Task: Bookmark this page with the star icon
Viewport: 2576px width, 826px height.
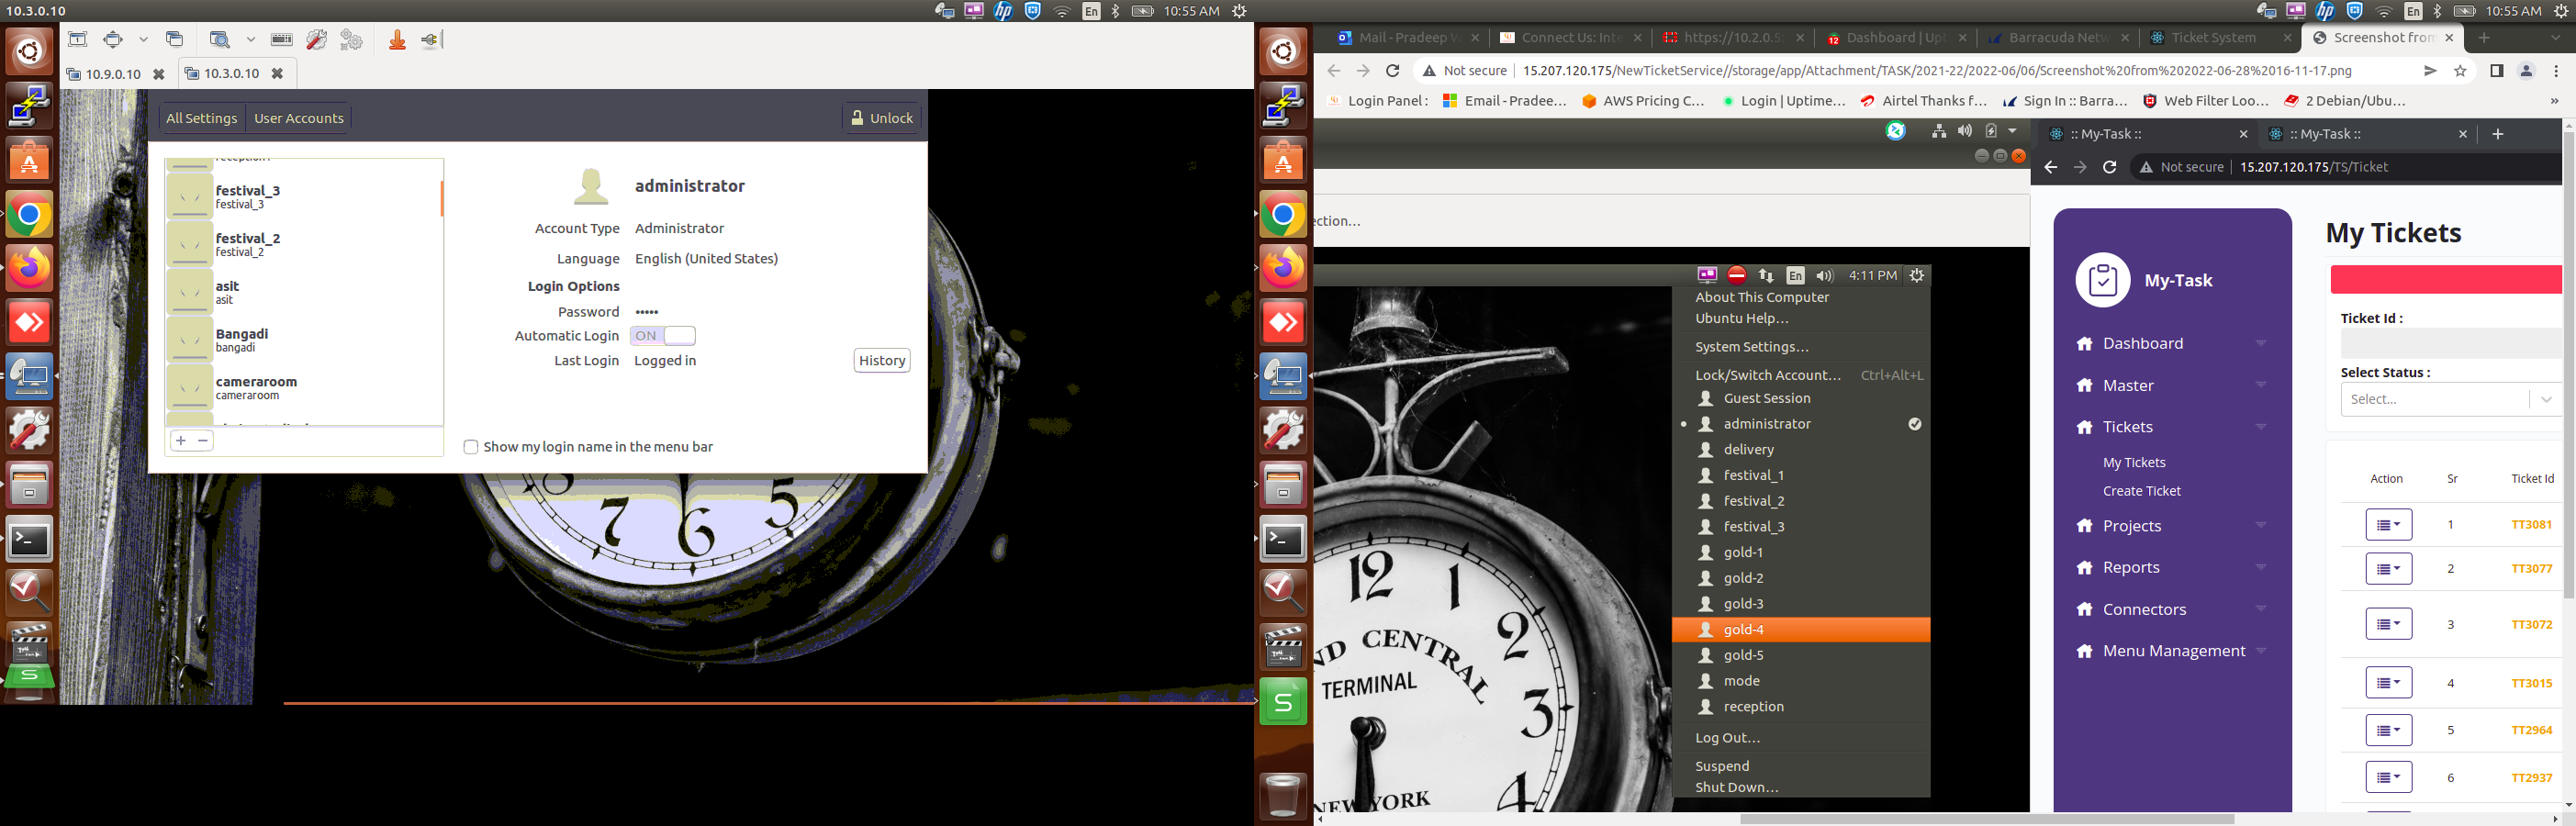Action: [2460, 71]
